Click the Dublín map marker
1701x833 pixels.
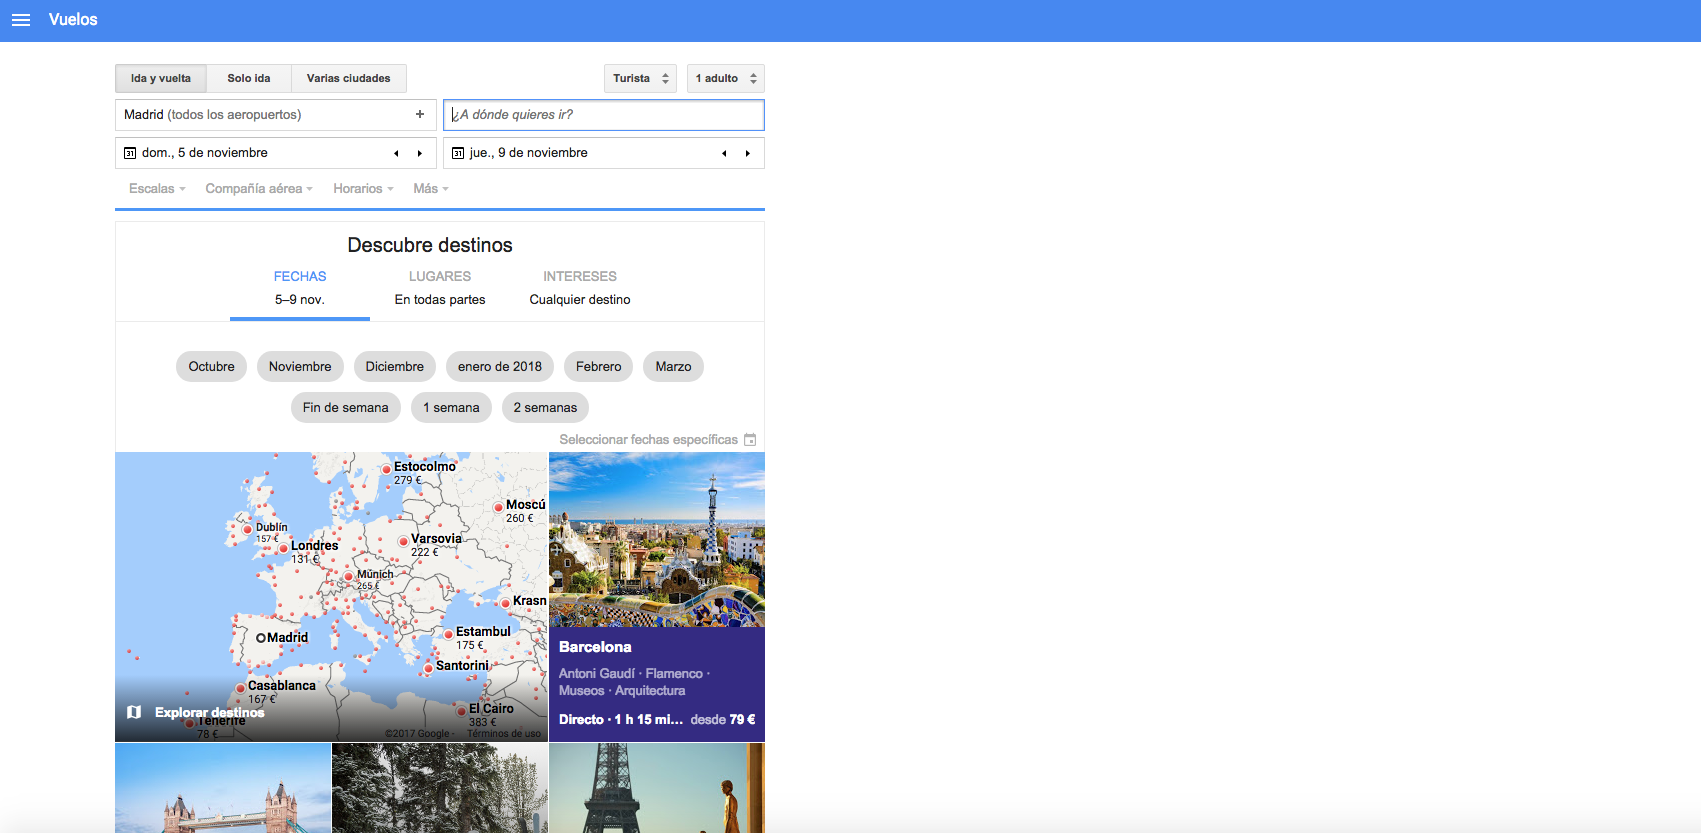(x=247, y=530)
